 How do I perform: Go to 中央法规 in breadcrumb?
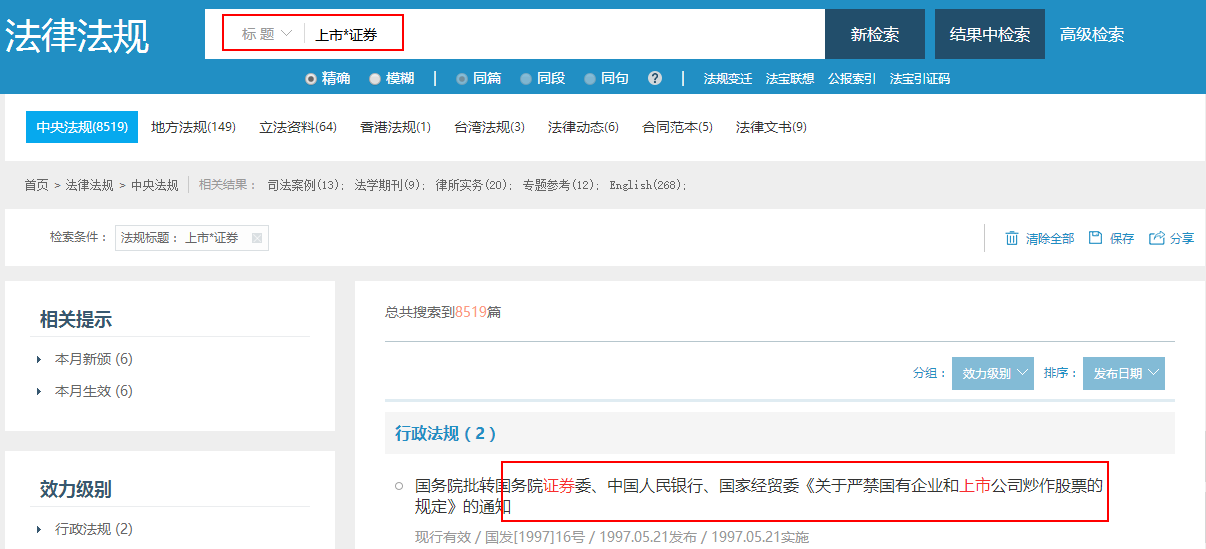[x=155, y=185]
